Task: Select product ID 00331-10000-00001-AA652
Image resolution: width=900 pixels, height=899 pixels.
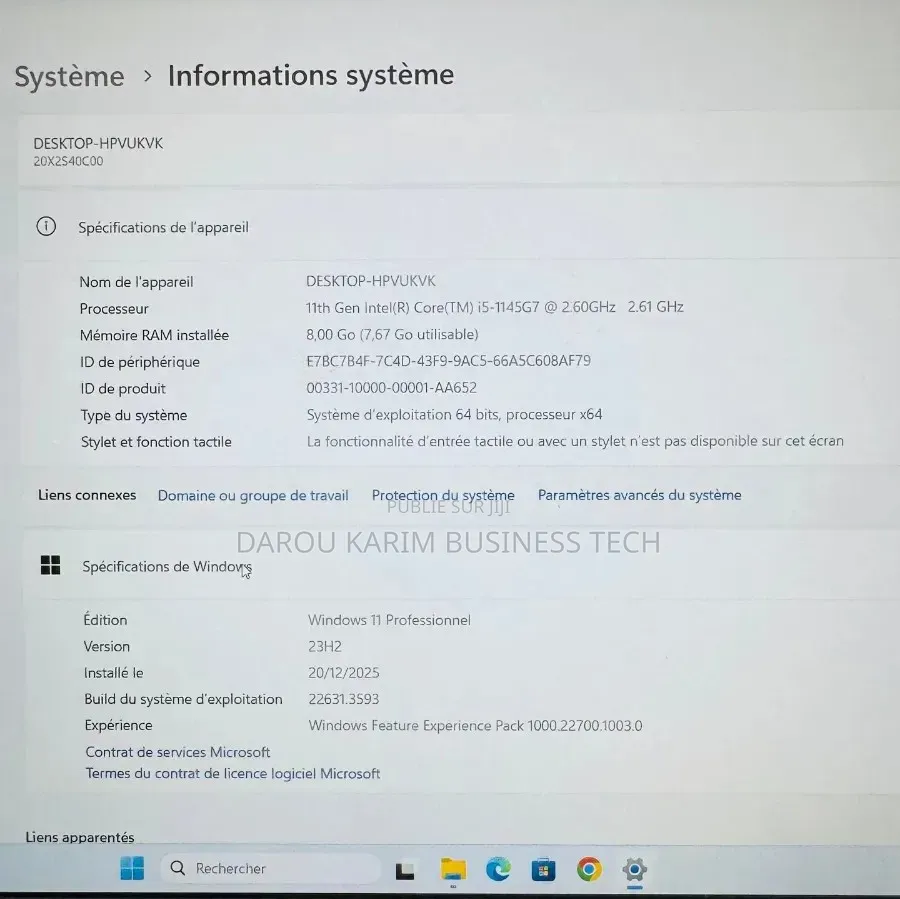Action: pyautogui.click(x=391, y=388)
